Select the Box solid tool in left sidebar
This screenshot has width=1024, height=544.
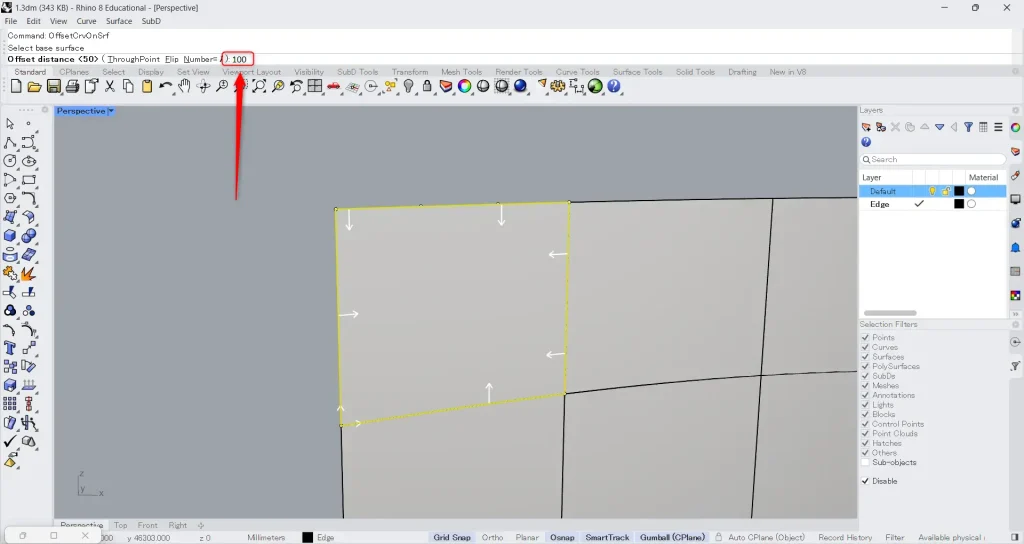point(10,236)
